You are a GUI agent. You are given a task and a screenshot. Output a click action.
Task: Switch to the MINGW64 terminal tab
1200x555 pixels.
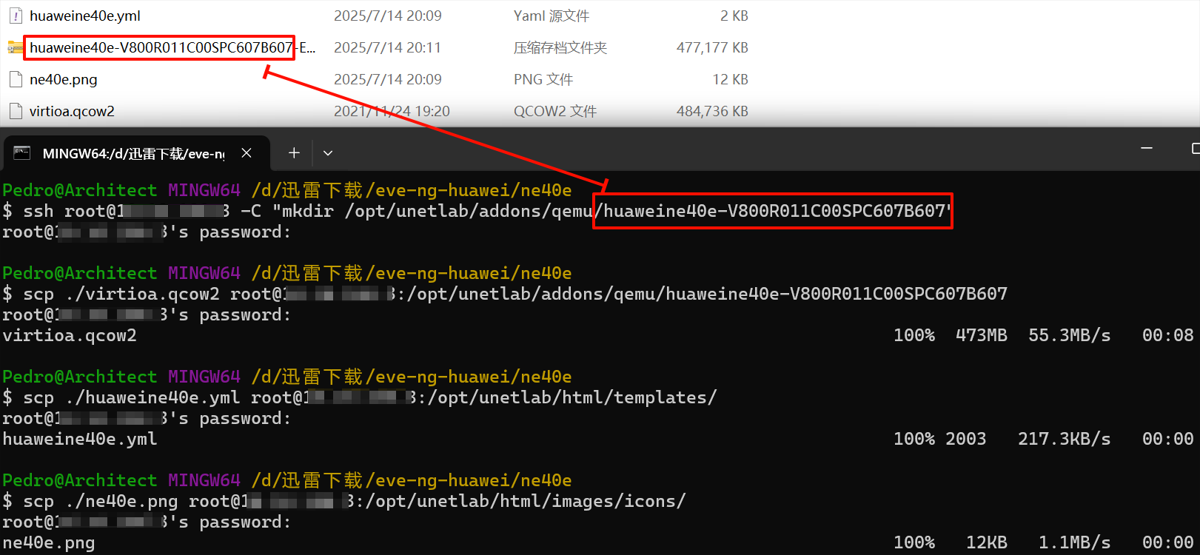[x=137, y=153]
